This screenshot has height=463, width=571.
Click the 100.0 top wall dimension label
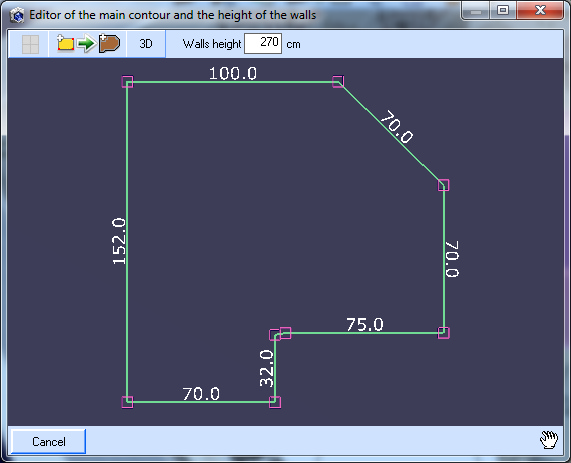233,74
